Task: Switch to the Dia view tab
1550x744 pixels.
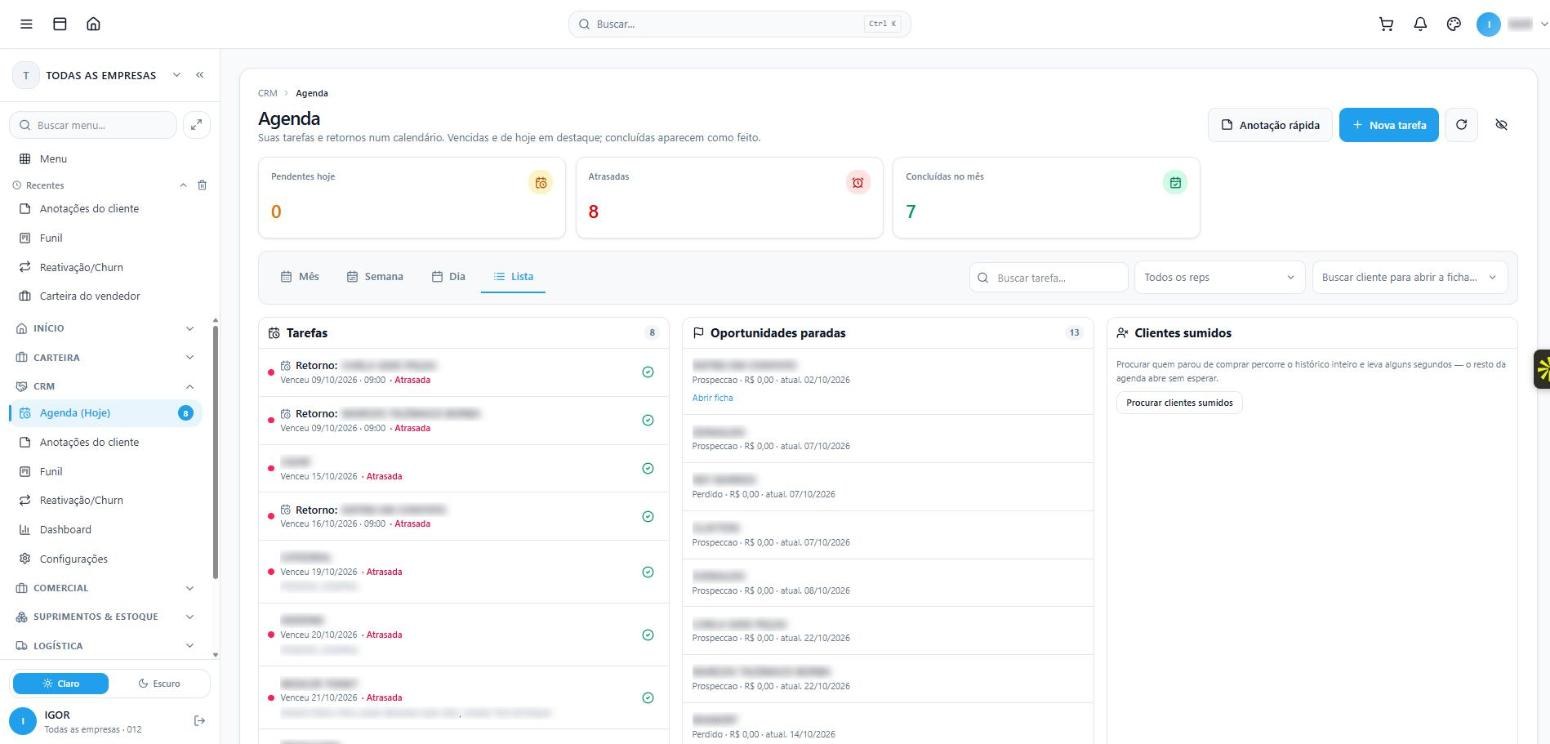Action: click(448, 277)
